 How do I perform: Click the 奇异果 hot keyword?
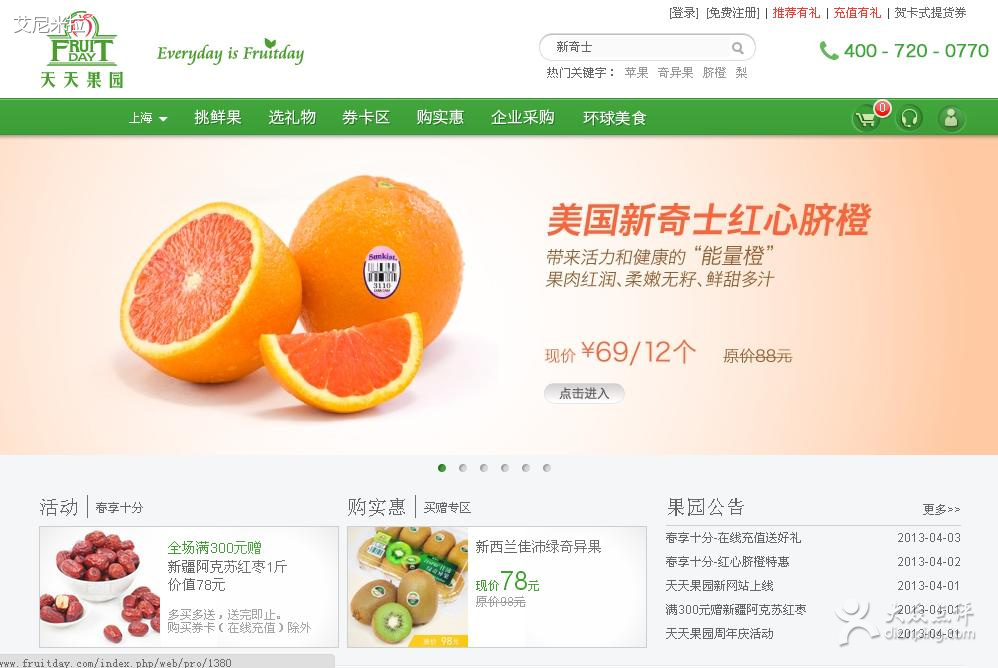coord(675,73)
